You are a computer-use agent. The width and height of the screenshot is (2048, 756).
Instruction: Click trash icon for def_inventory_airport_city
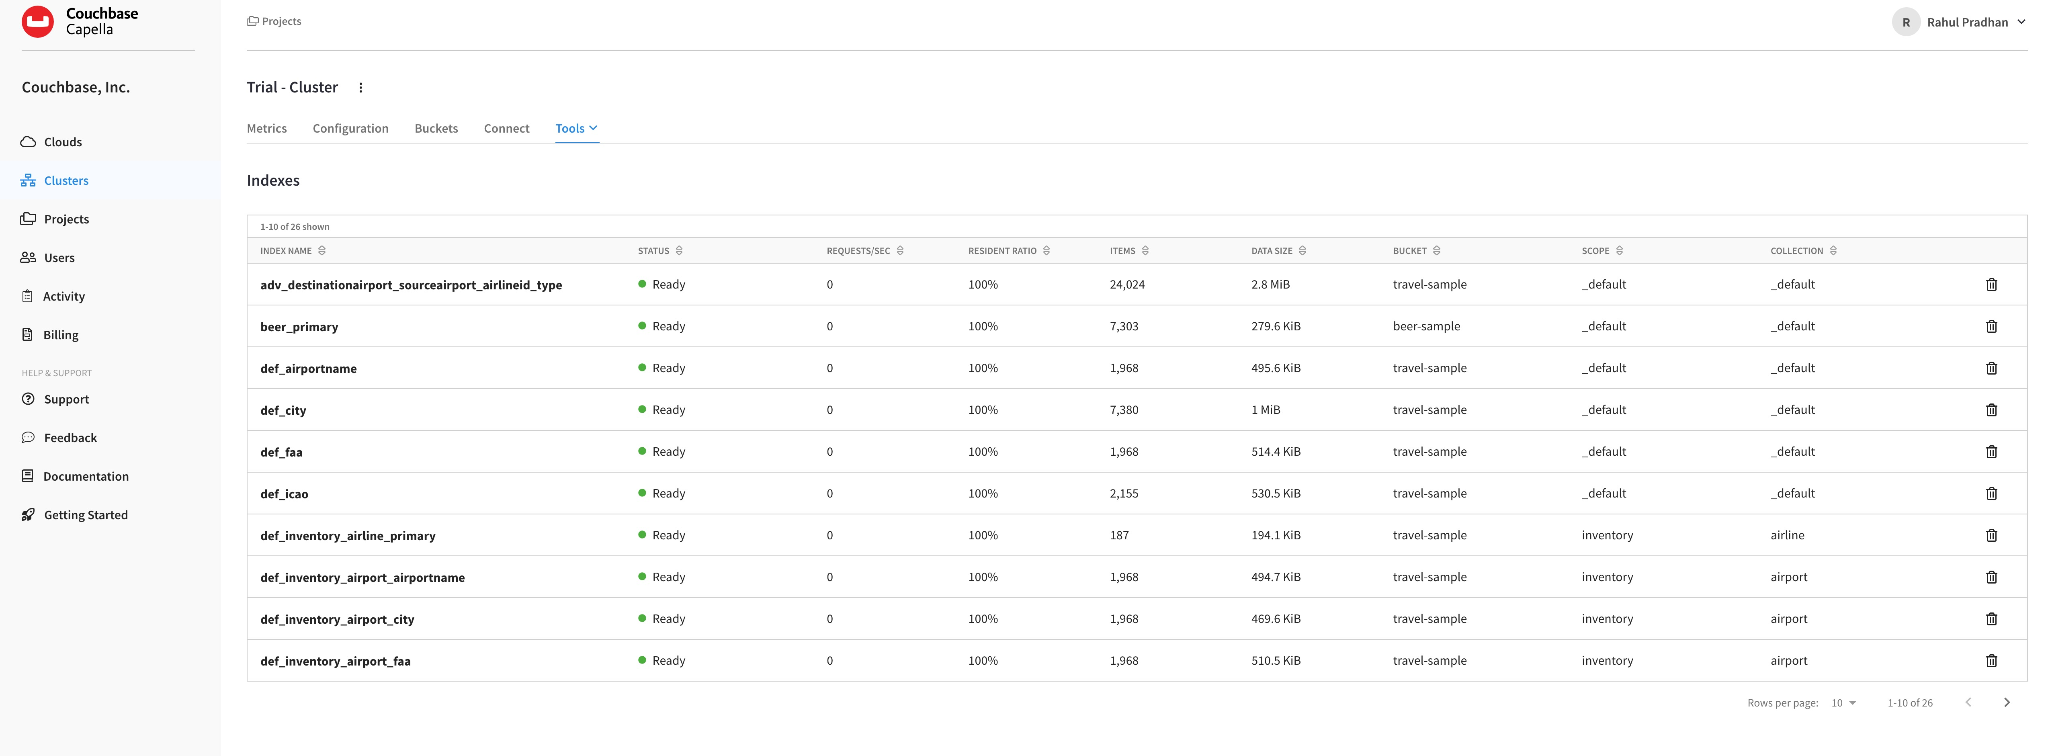pyautogui.click(x=1991, y=619)
